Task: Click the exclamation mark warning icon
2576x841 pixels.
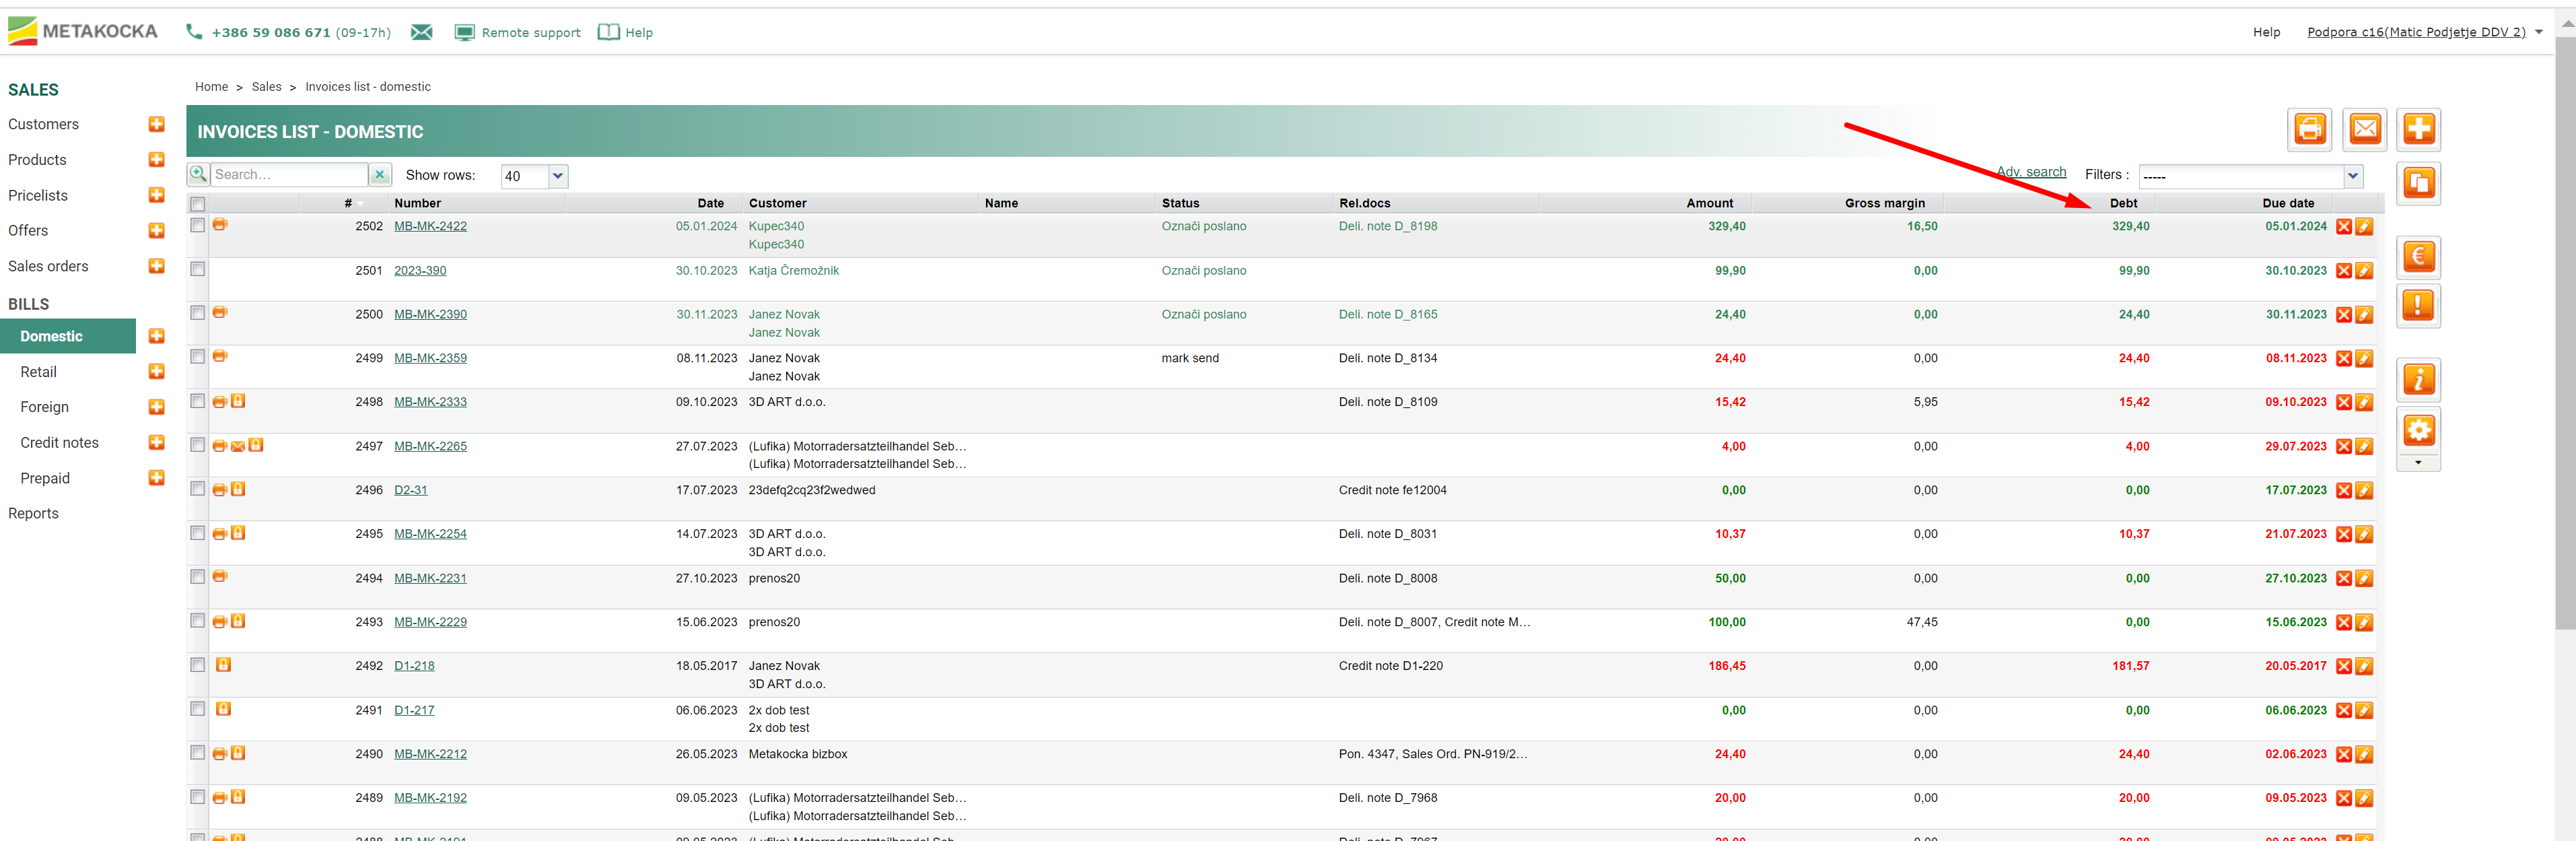Action: (x=2418, y=305)
